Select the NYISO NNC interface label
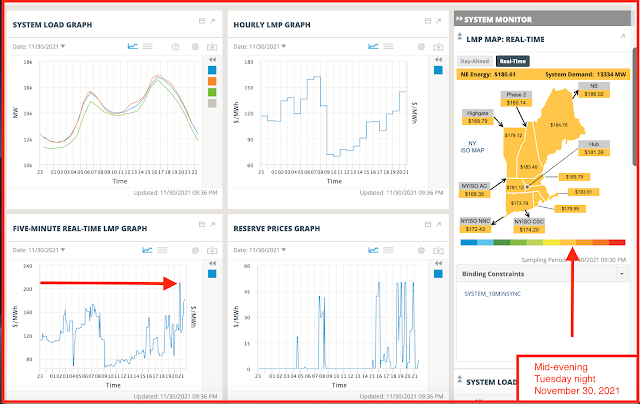The width and height of the screenshot is (640, 404). tap(475, 225)
